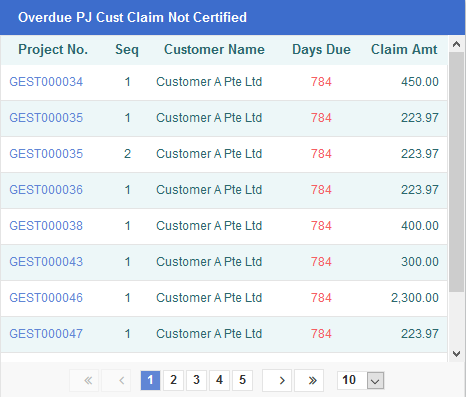This screenshot has width=466, height=397.
Task: Click the scrollbar up arrow
Action: pyautogui.click(x=456, y=44)
